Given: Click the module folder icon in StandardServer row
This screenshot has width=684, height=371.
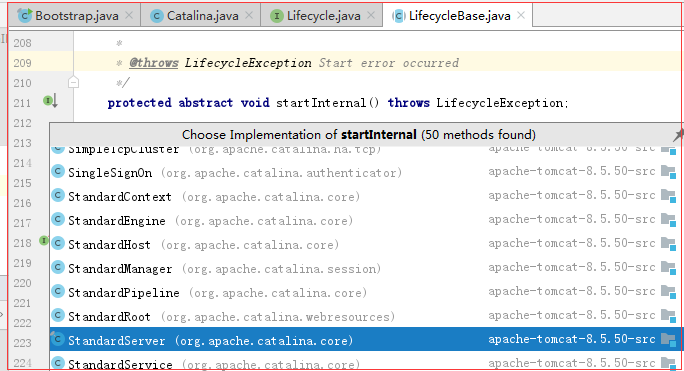Looking at the screenshot, I should (x=668, y=340).
